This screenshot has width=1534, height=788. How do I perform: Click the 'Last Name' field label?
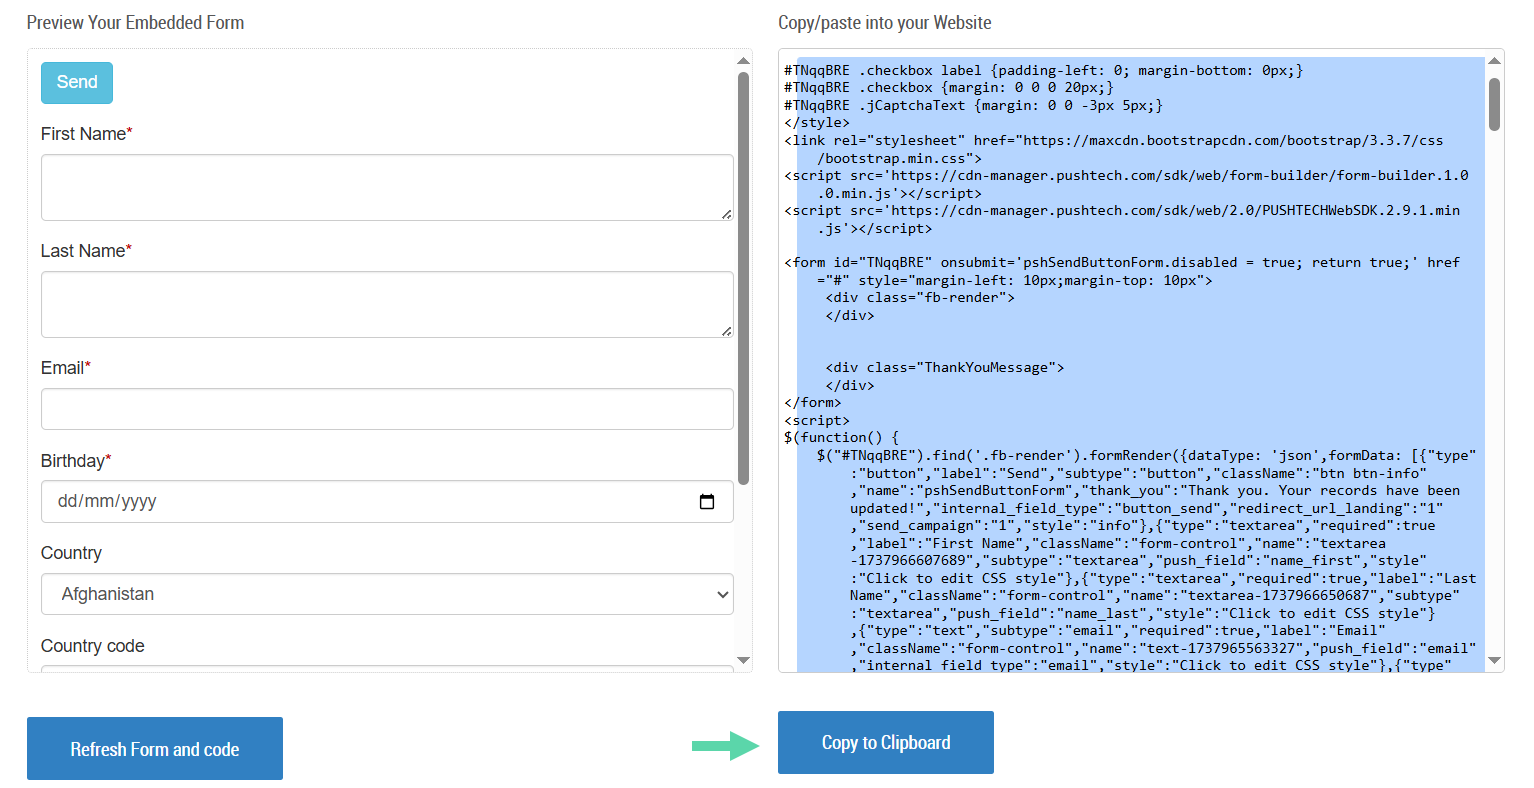coord(86,251)
